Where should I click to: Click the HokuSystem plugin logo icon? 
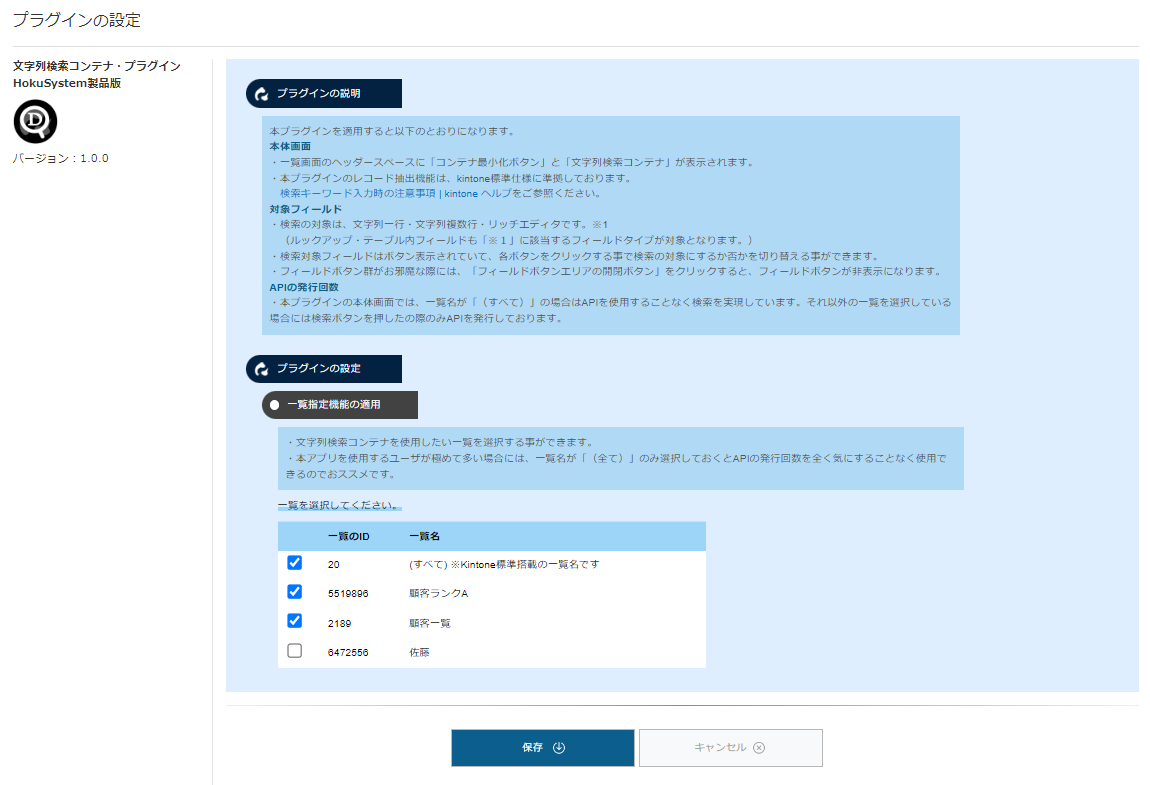36,123
